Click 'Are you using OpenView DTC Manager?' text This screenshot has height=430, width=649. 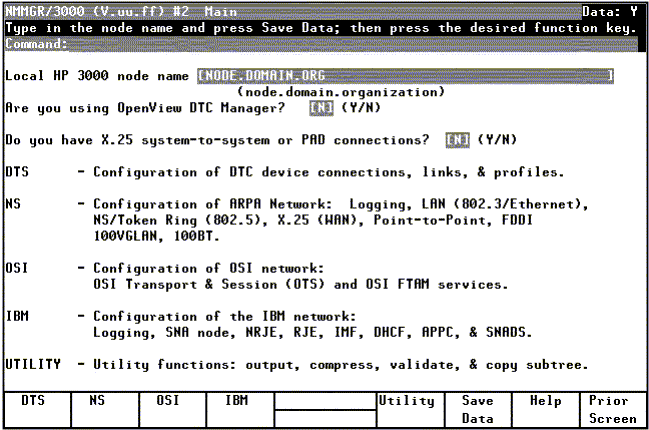tap(145, 108)
